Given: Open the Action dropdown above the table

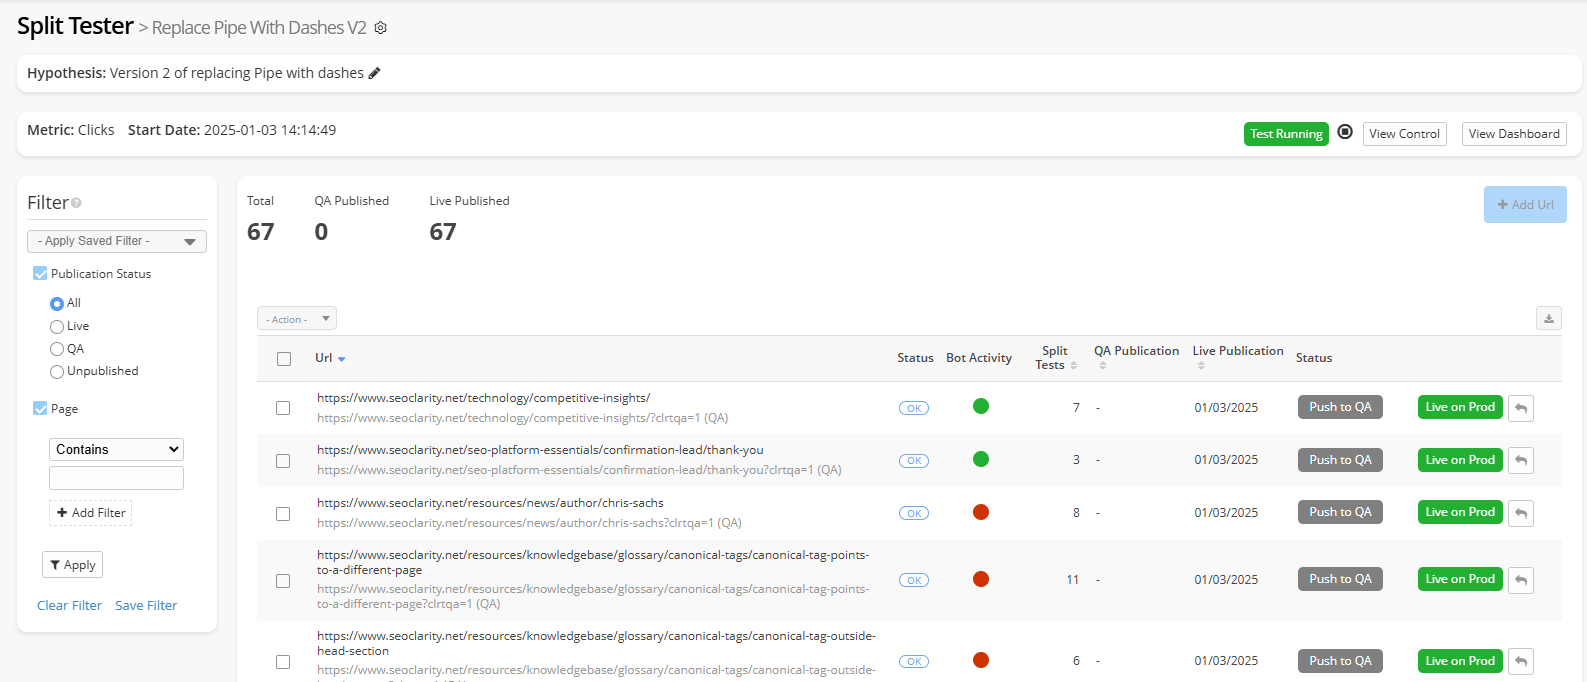Looking at the screenshot, I should (x=296, y=319).
